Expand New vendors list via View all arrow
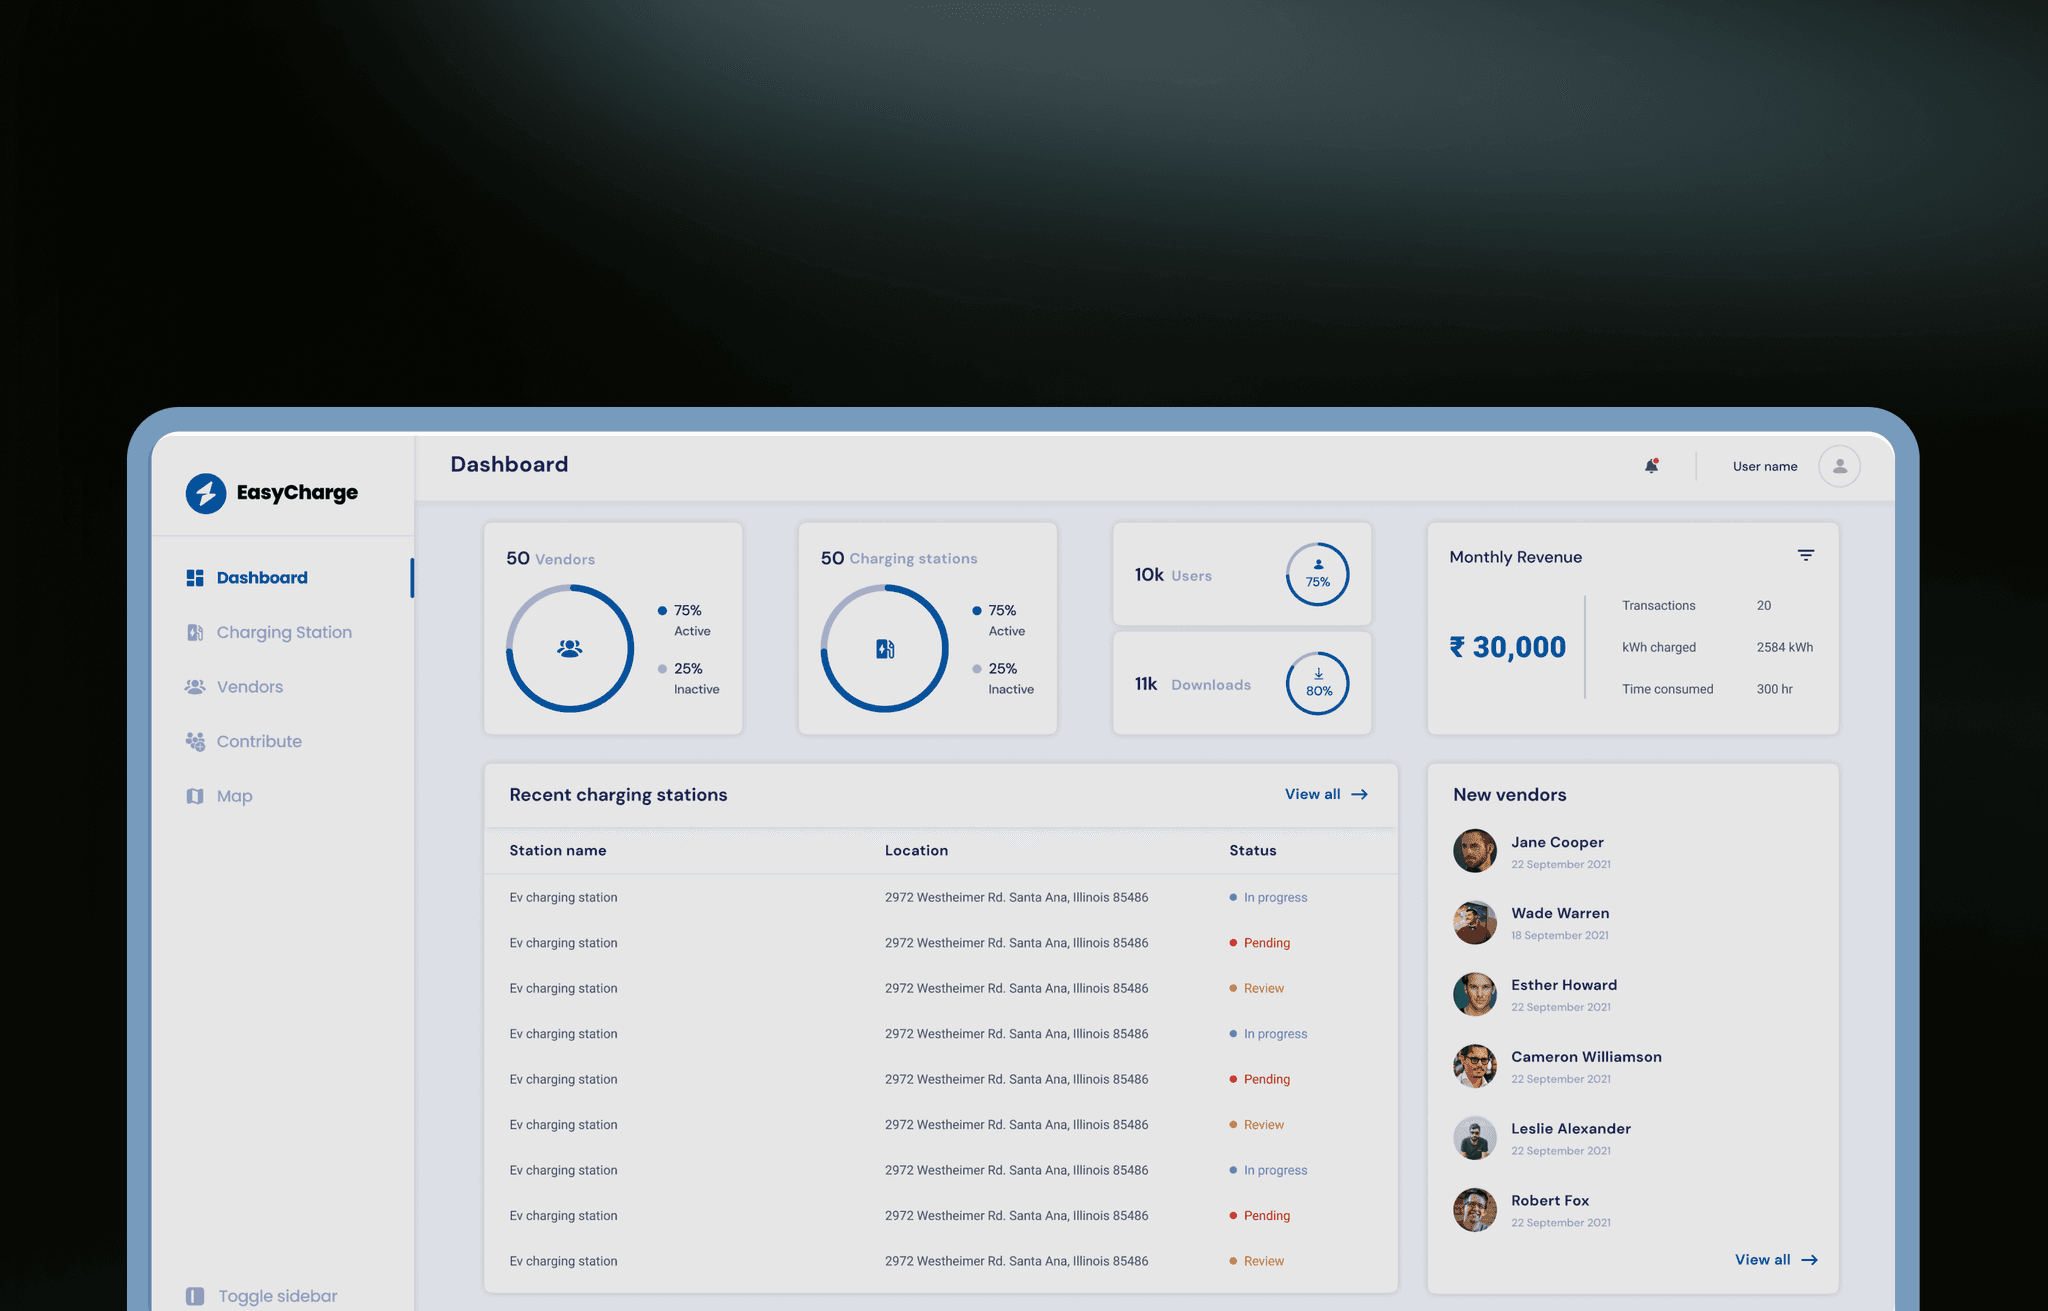 tap(1810, 1260)
